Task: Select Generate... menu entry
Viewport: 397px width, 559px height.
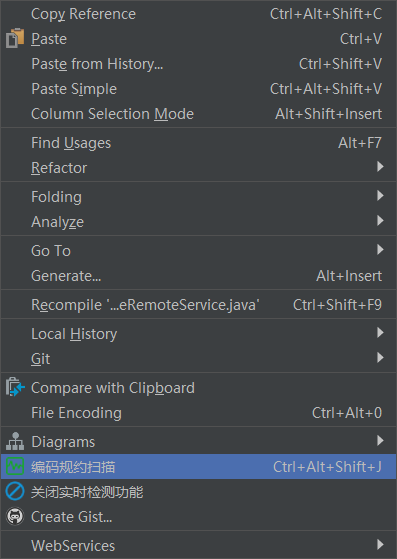Action: point(198,276)
